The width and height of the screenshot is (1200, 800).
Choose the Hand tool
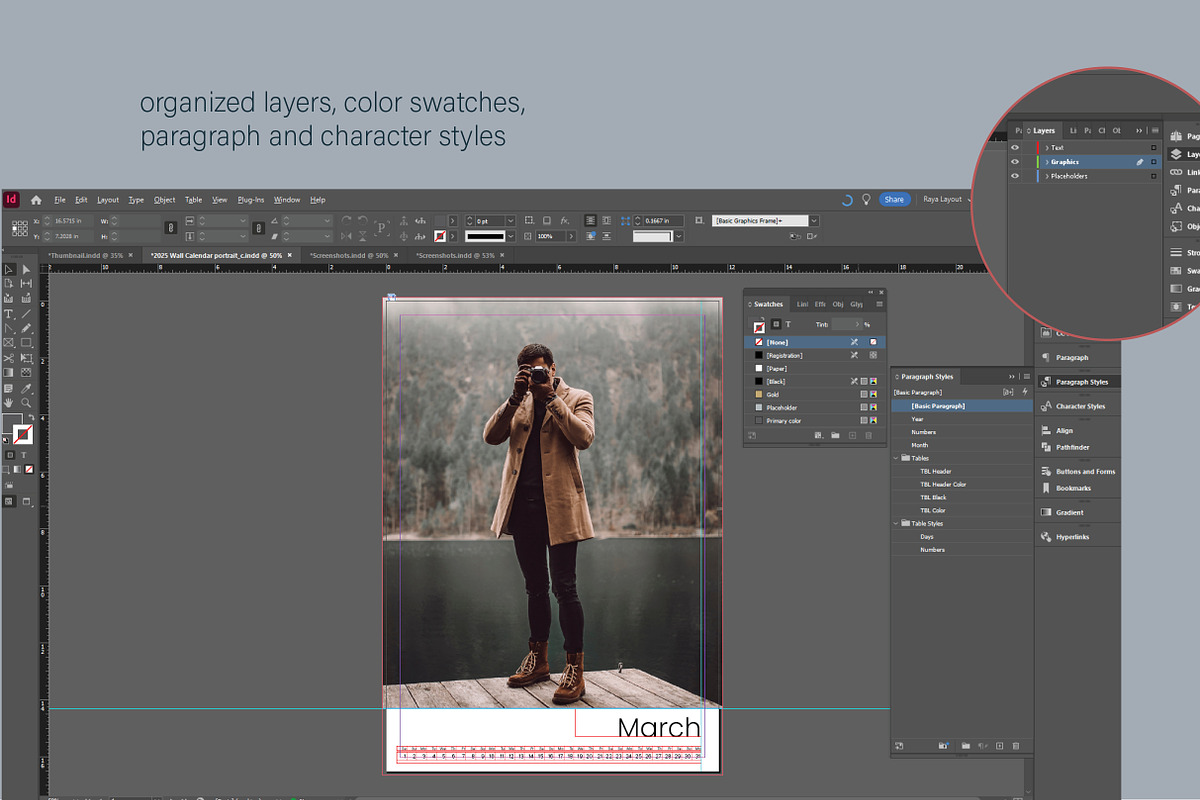[x=9, y=403]
